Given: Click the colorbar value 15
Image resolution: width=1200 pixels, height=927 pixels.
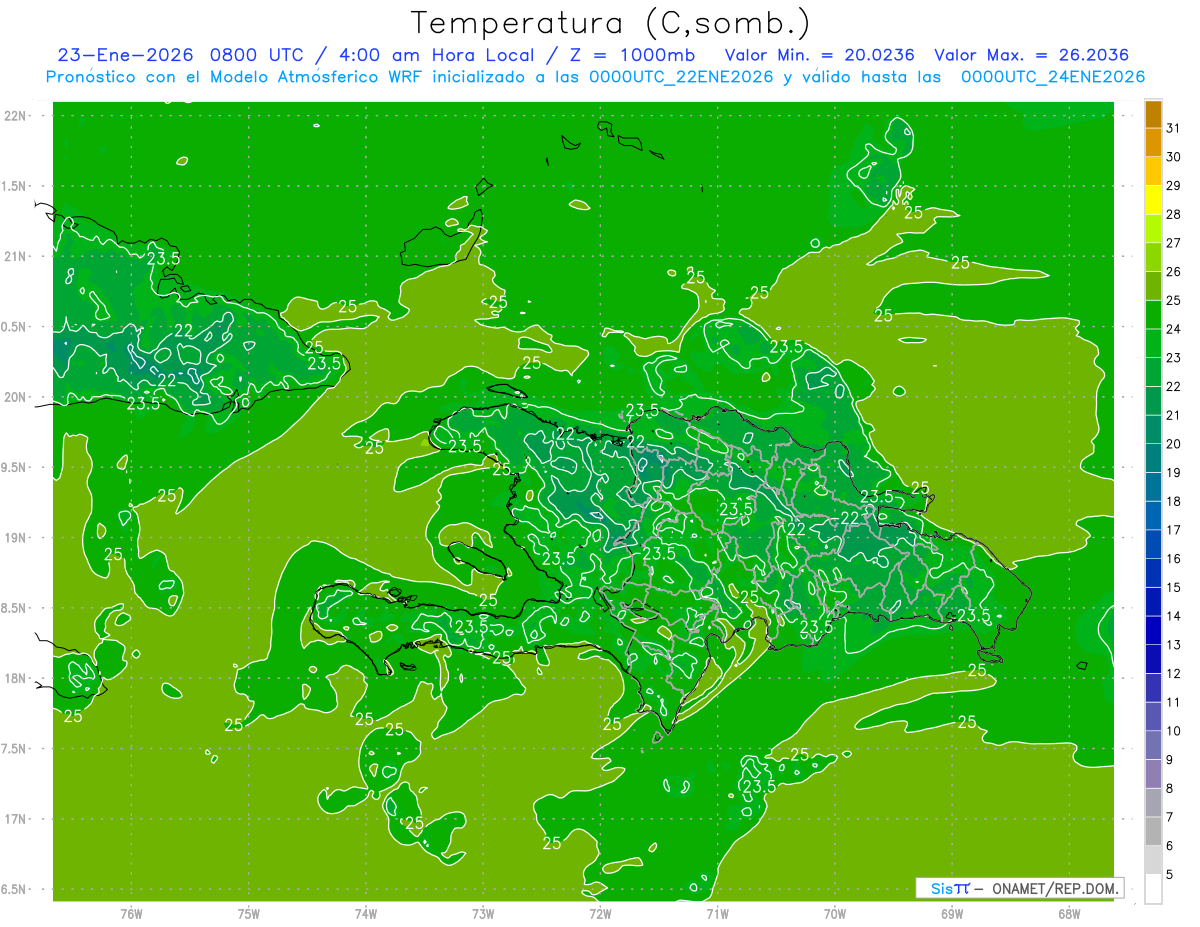Looking at the screenshot, I should click(1174, 587).
